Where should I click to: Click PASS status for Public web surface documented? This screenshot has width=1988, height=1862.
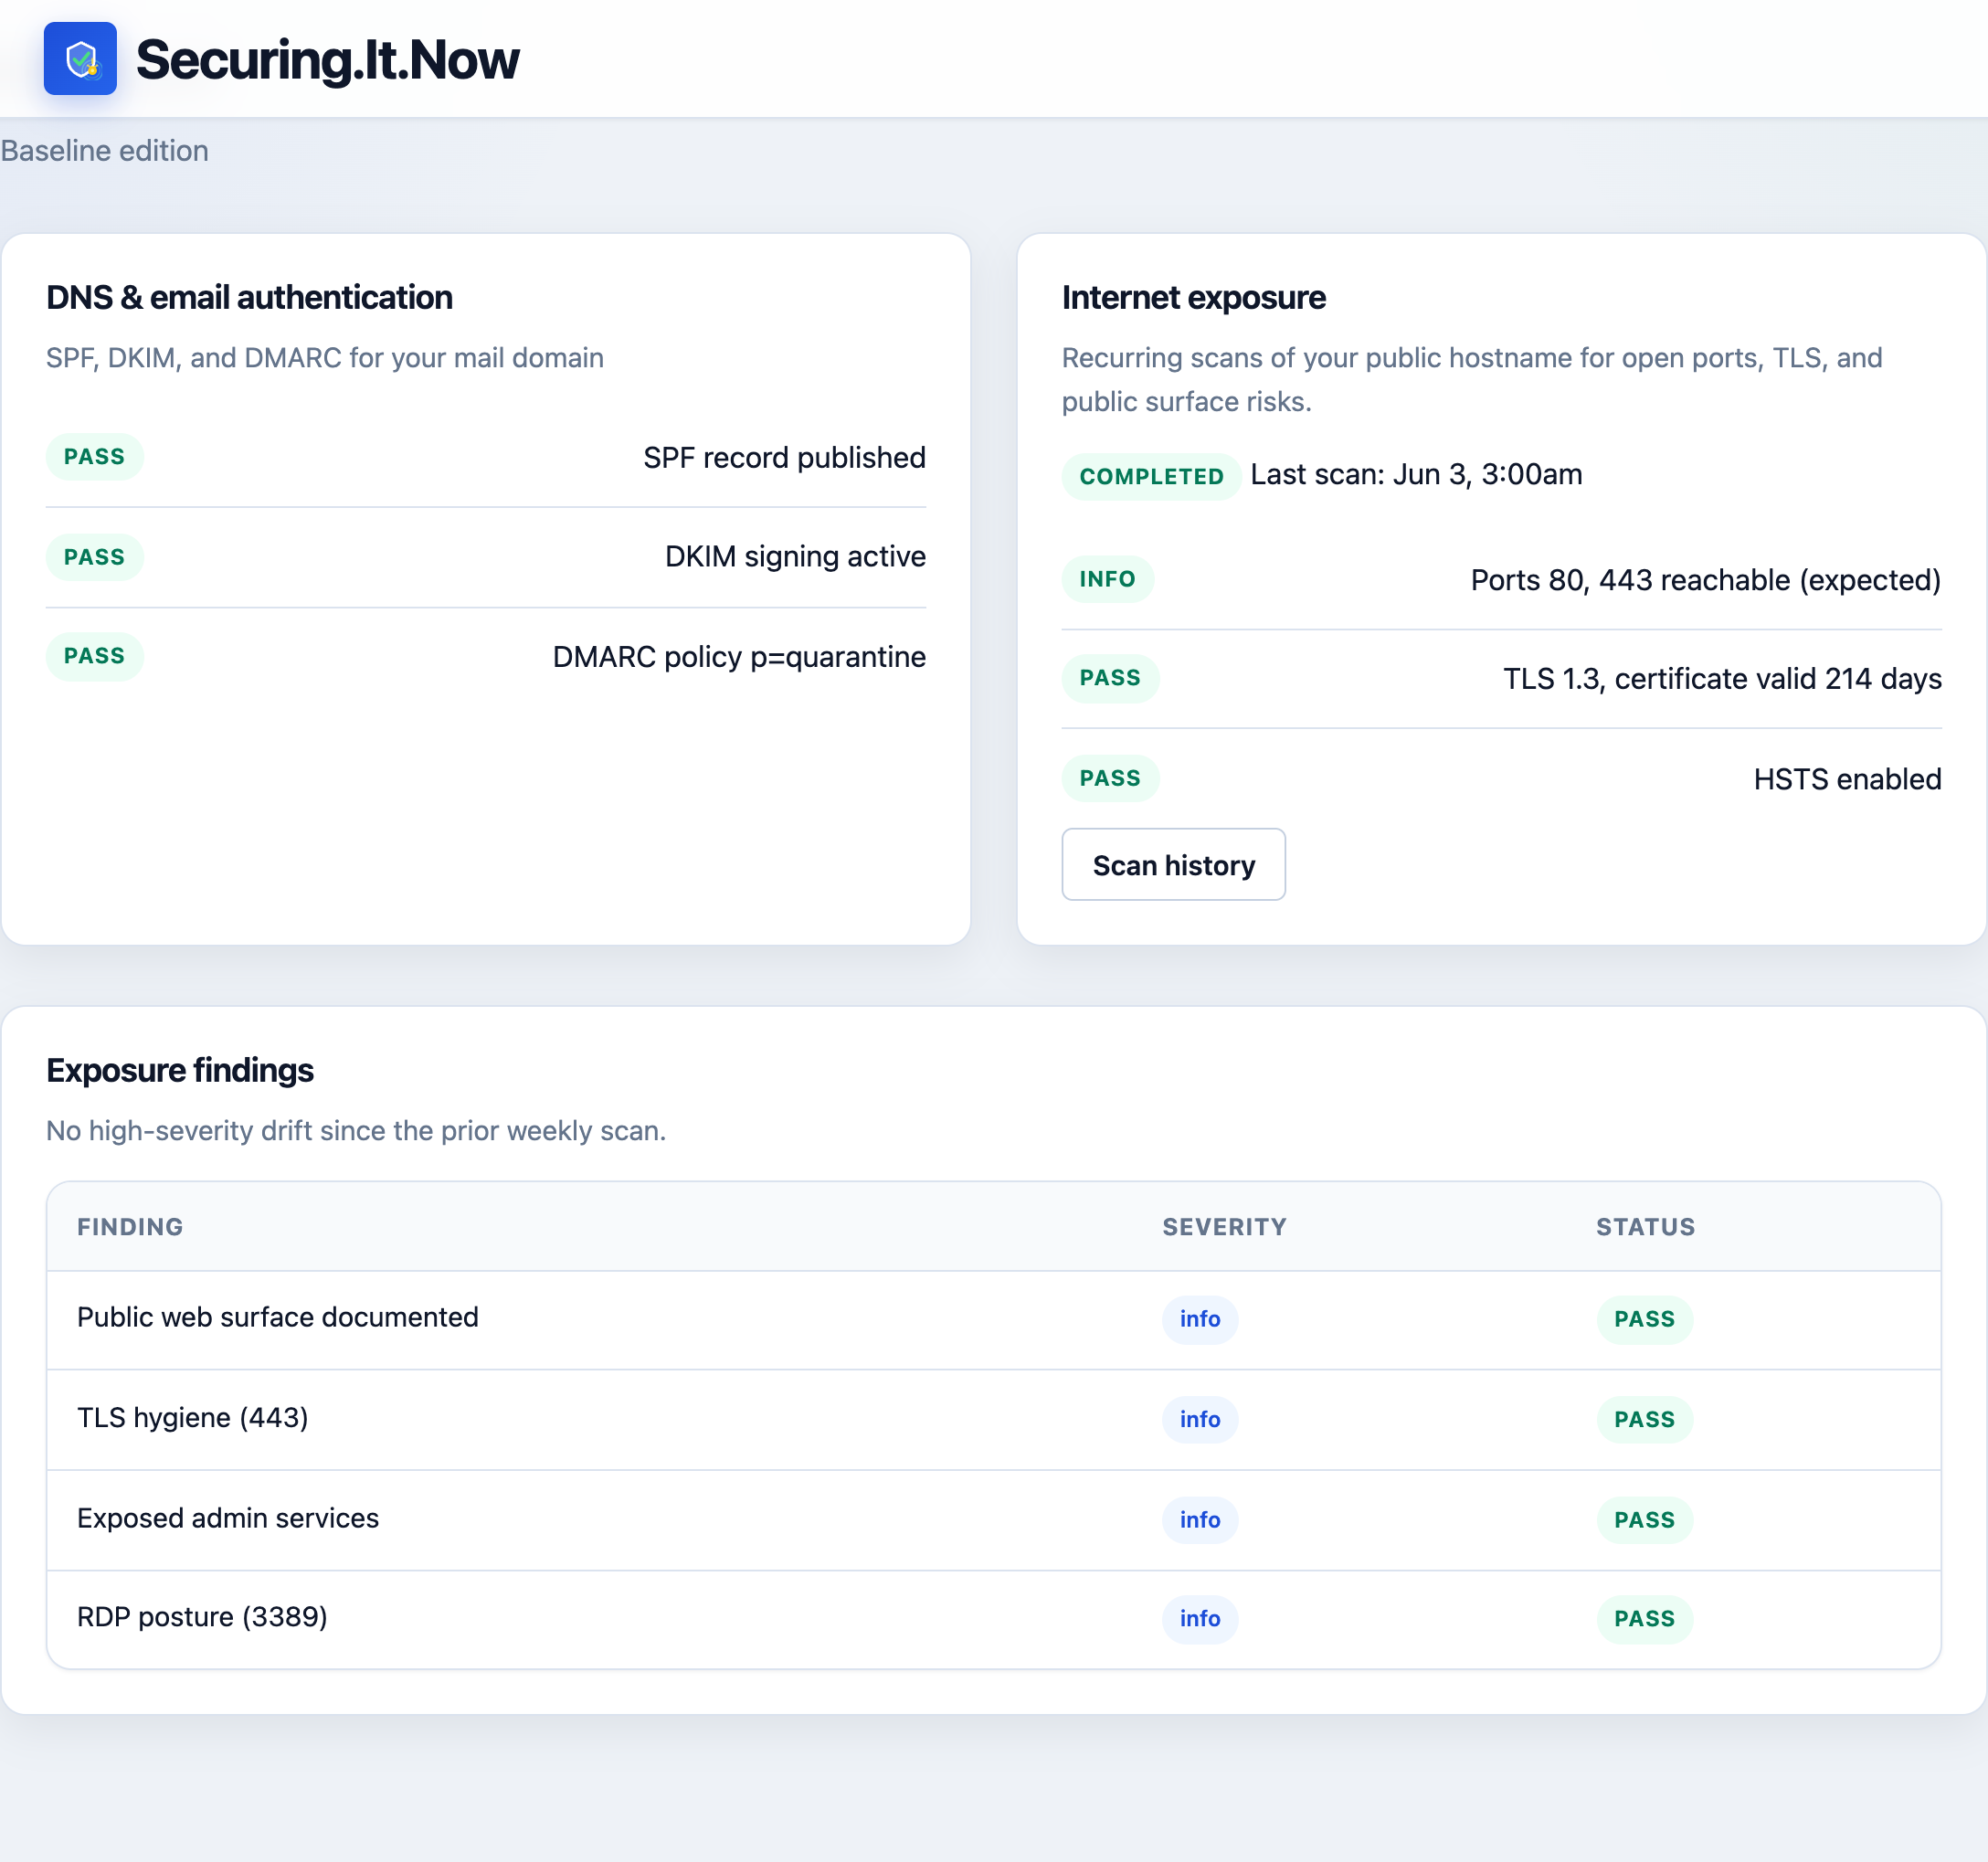(1644, 1319)
